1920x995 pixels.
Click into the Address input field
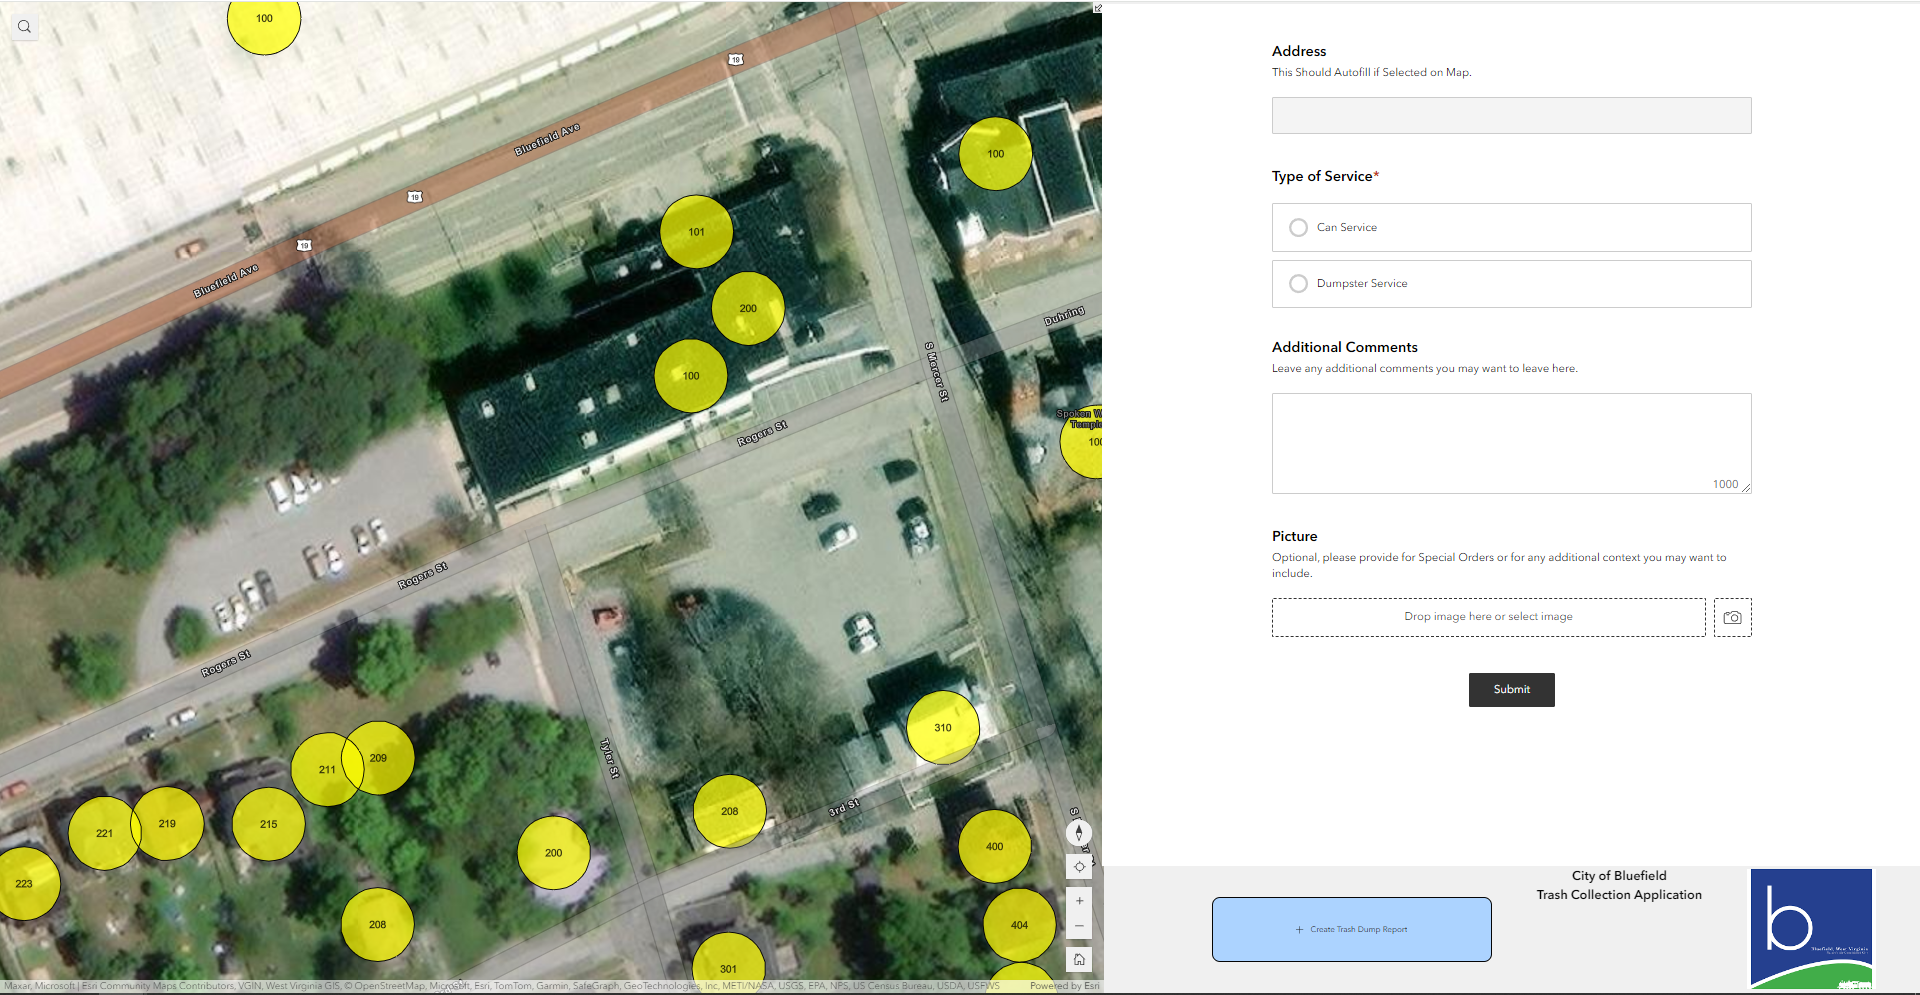point(1511,116)
